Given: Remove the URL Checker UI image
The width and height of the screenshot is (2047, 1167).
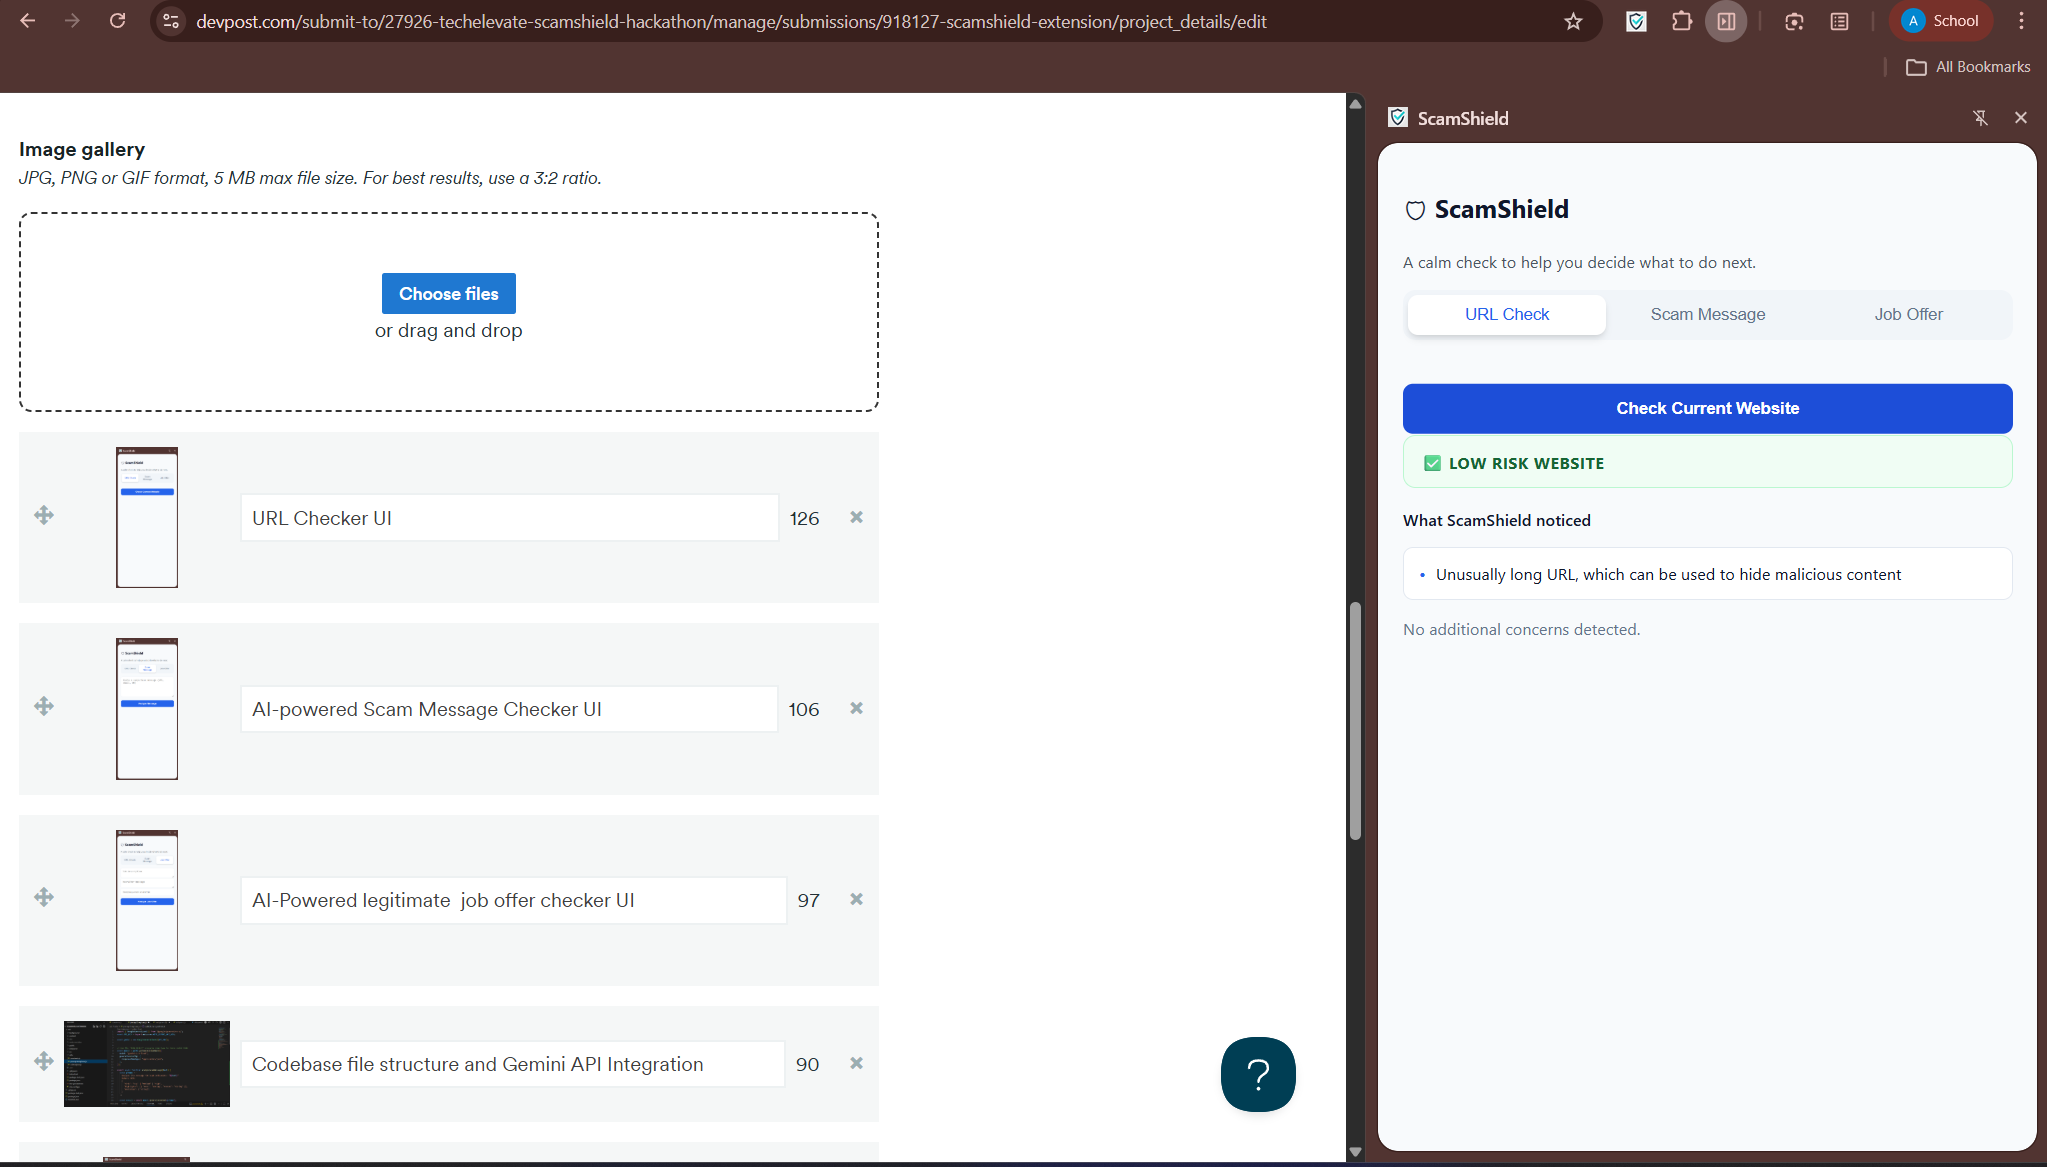Looking at the screenshot, I should click(x=856, y=517).
